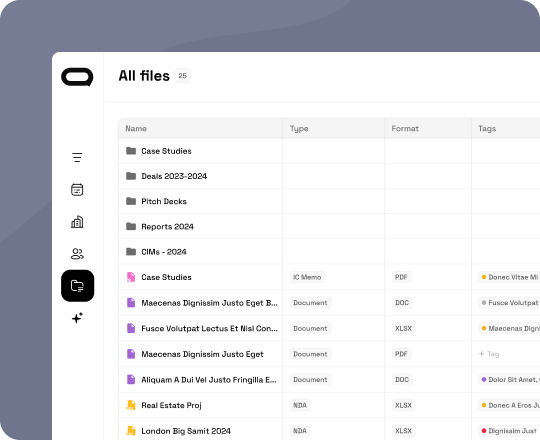The height and width of the screenshot is (440, 540).
Task: Open the calendar icon in sidebar
Action: (x=77, y=189)
